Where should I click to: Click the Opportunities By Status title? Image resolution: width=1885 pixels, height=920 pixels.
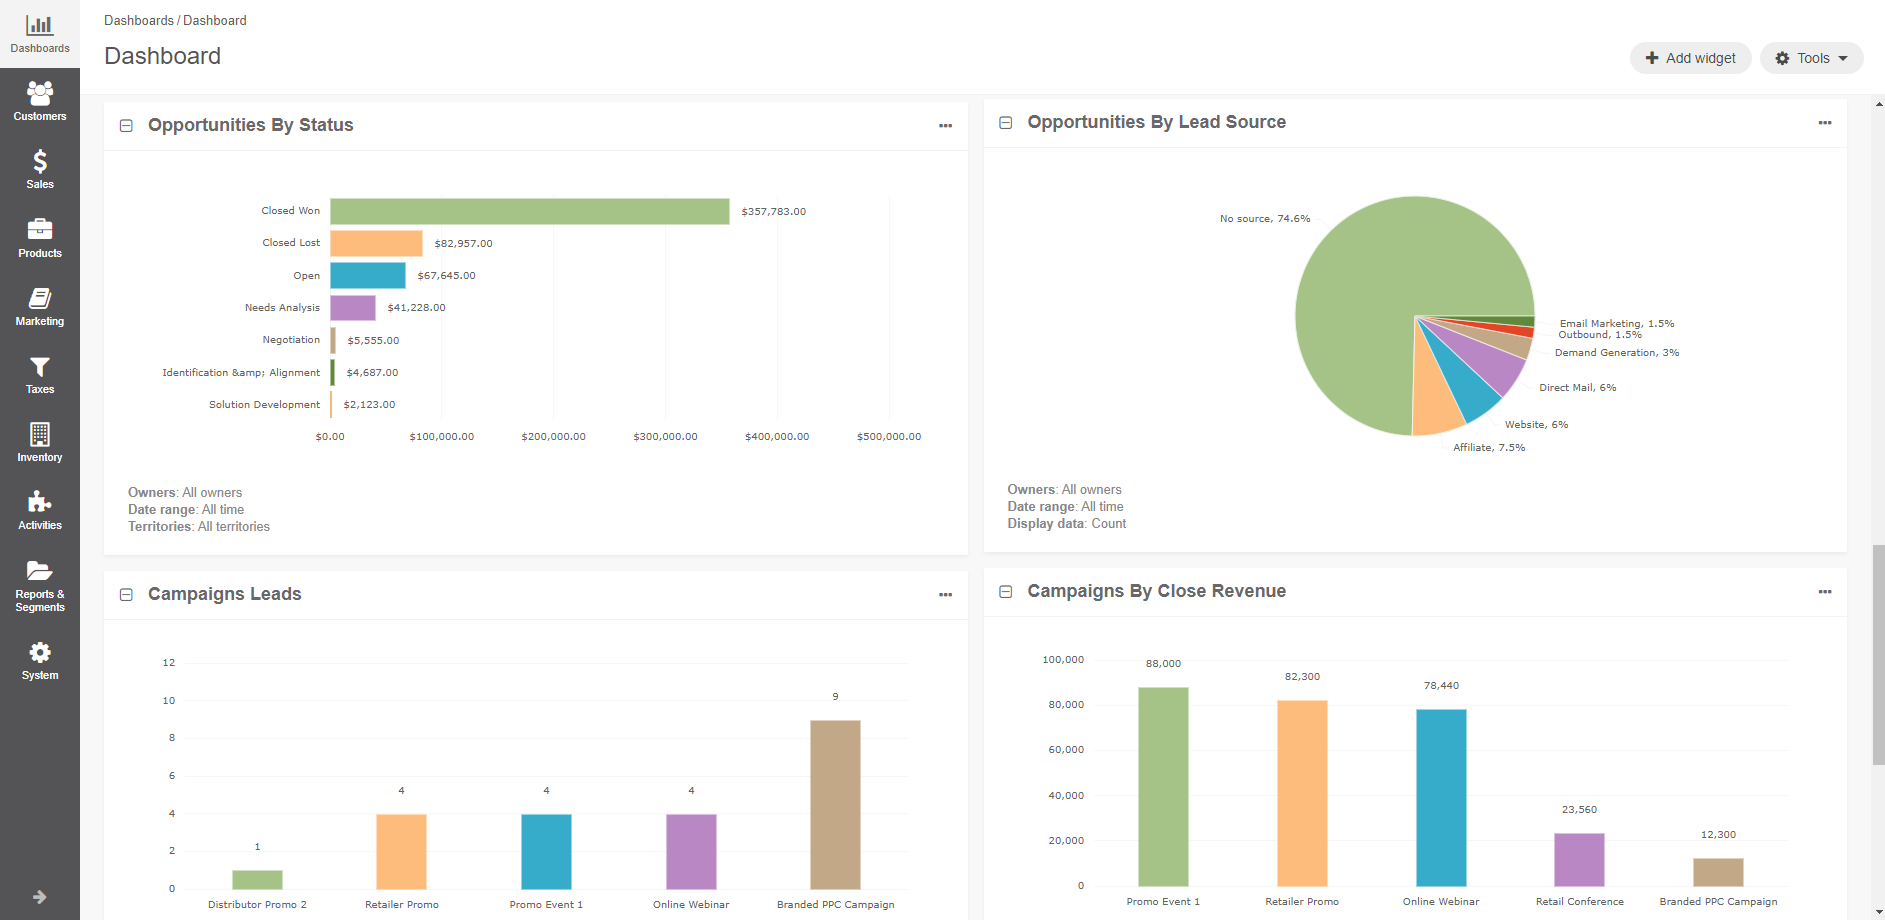(251, 125)
